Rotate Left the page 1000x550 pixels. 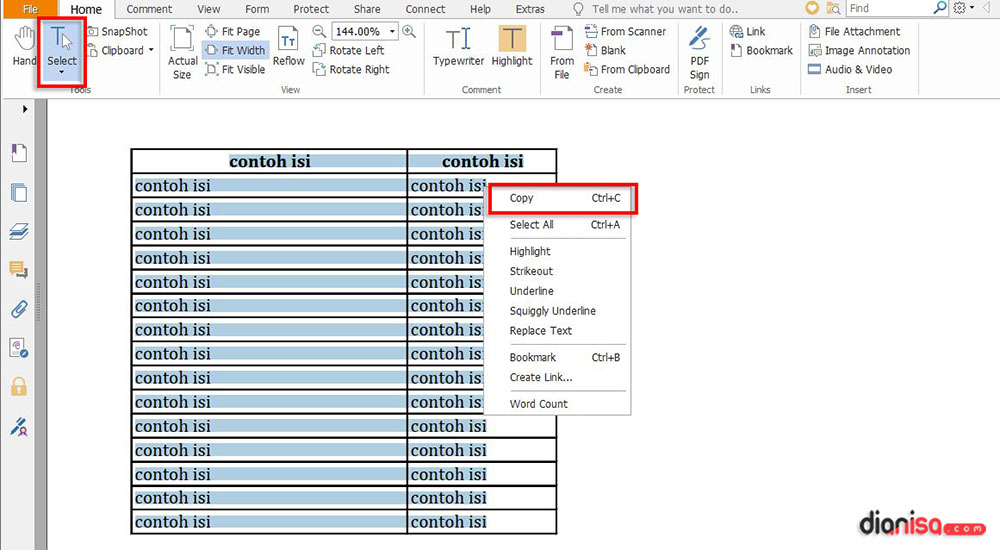point(349,50)
